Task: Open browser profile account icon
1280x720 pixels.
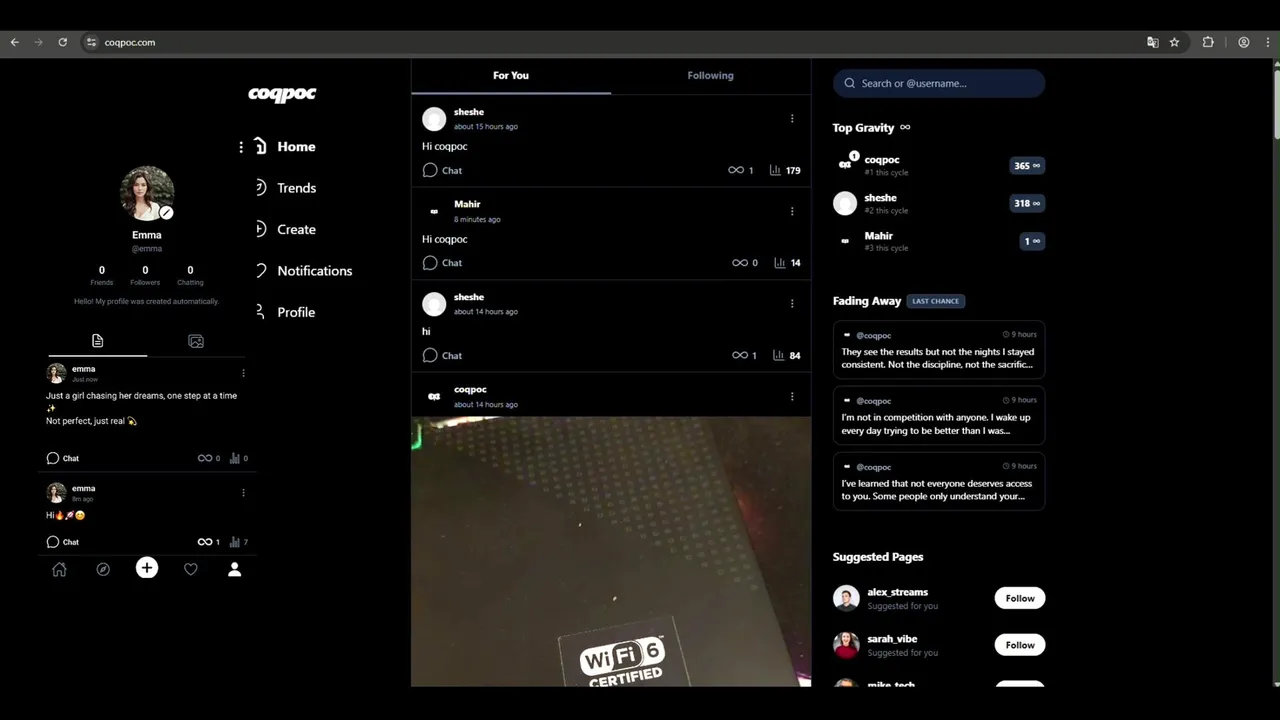Action: [1243, 42]
